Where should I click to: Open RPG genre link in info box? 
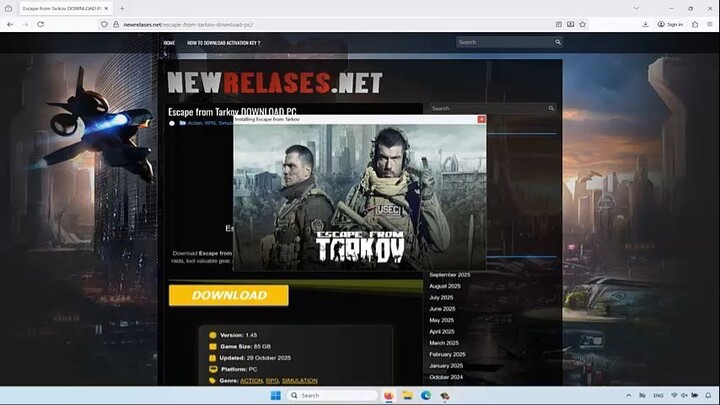272,381
